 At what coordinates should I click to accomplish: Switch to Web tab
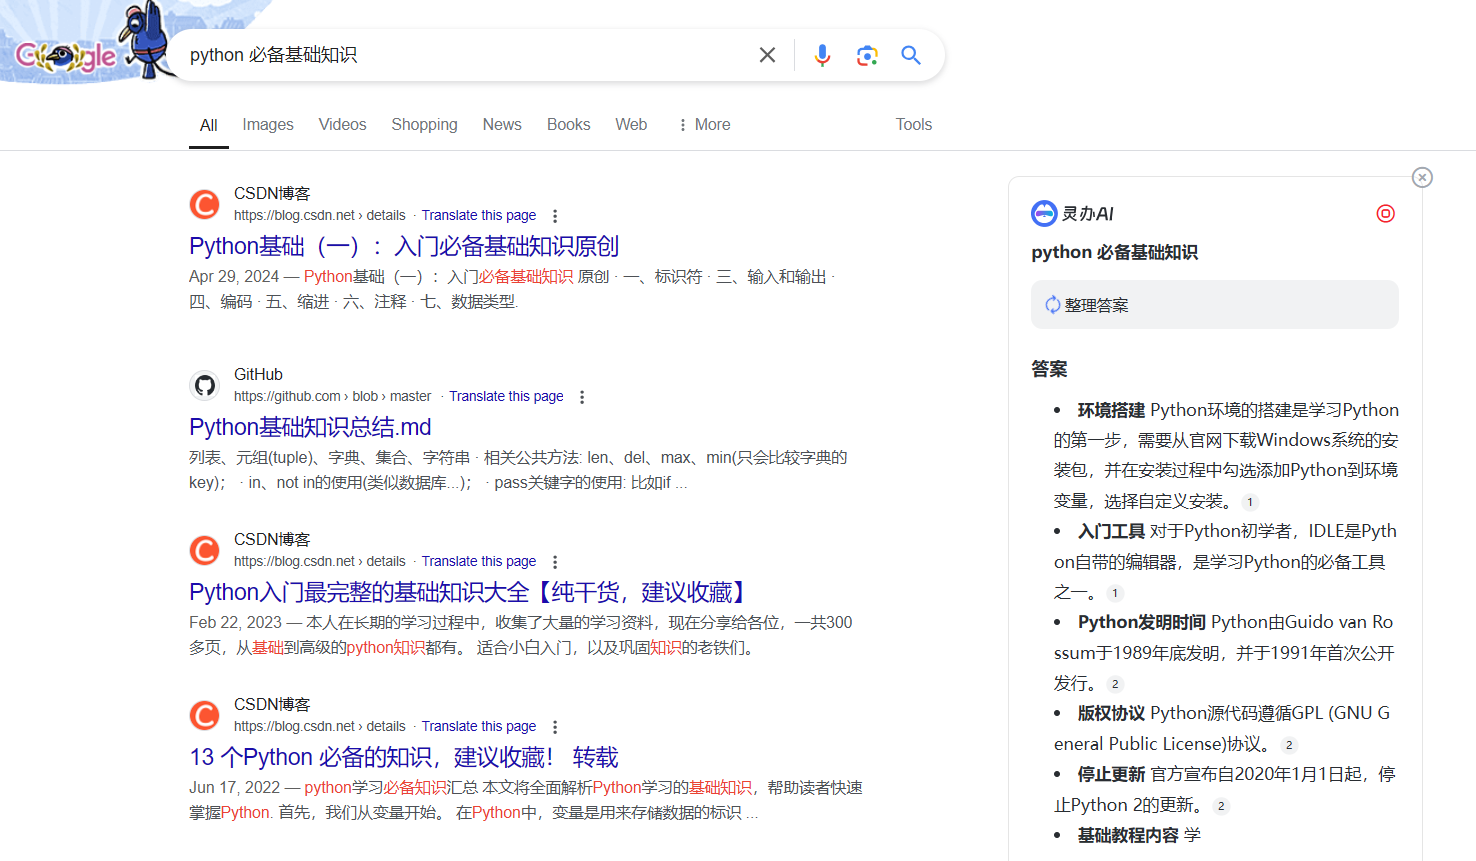click(631, 125)
